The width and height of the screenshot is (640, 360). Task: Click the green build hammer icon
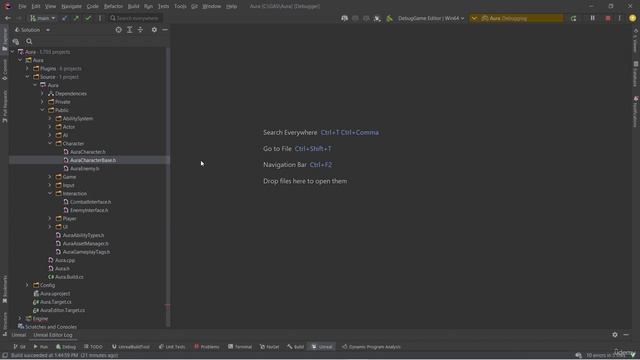pos(389,18)
